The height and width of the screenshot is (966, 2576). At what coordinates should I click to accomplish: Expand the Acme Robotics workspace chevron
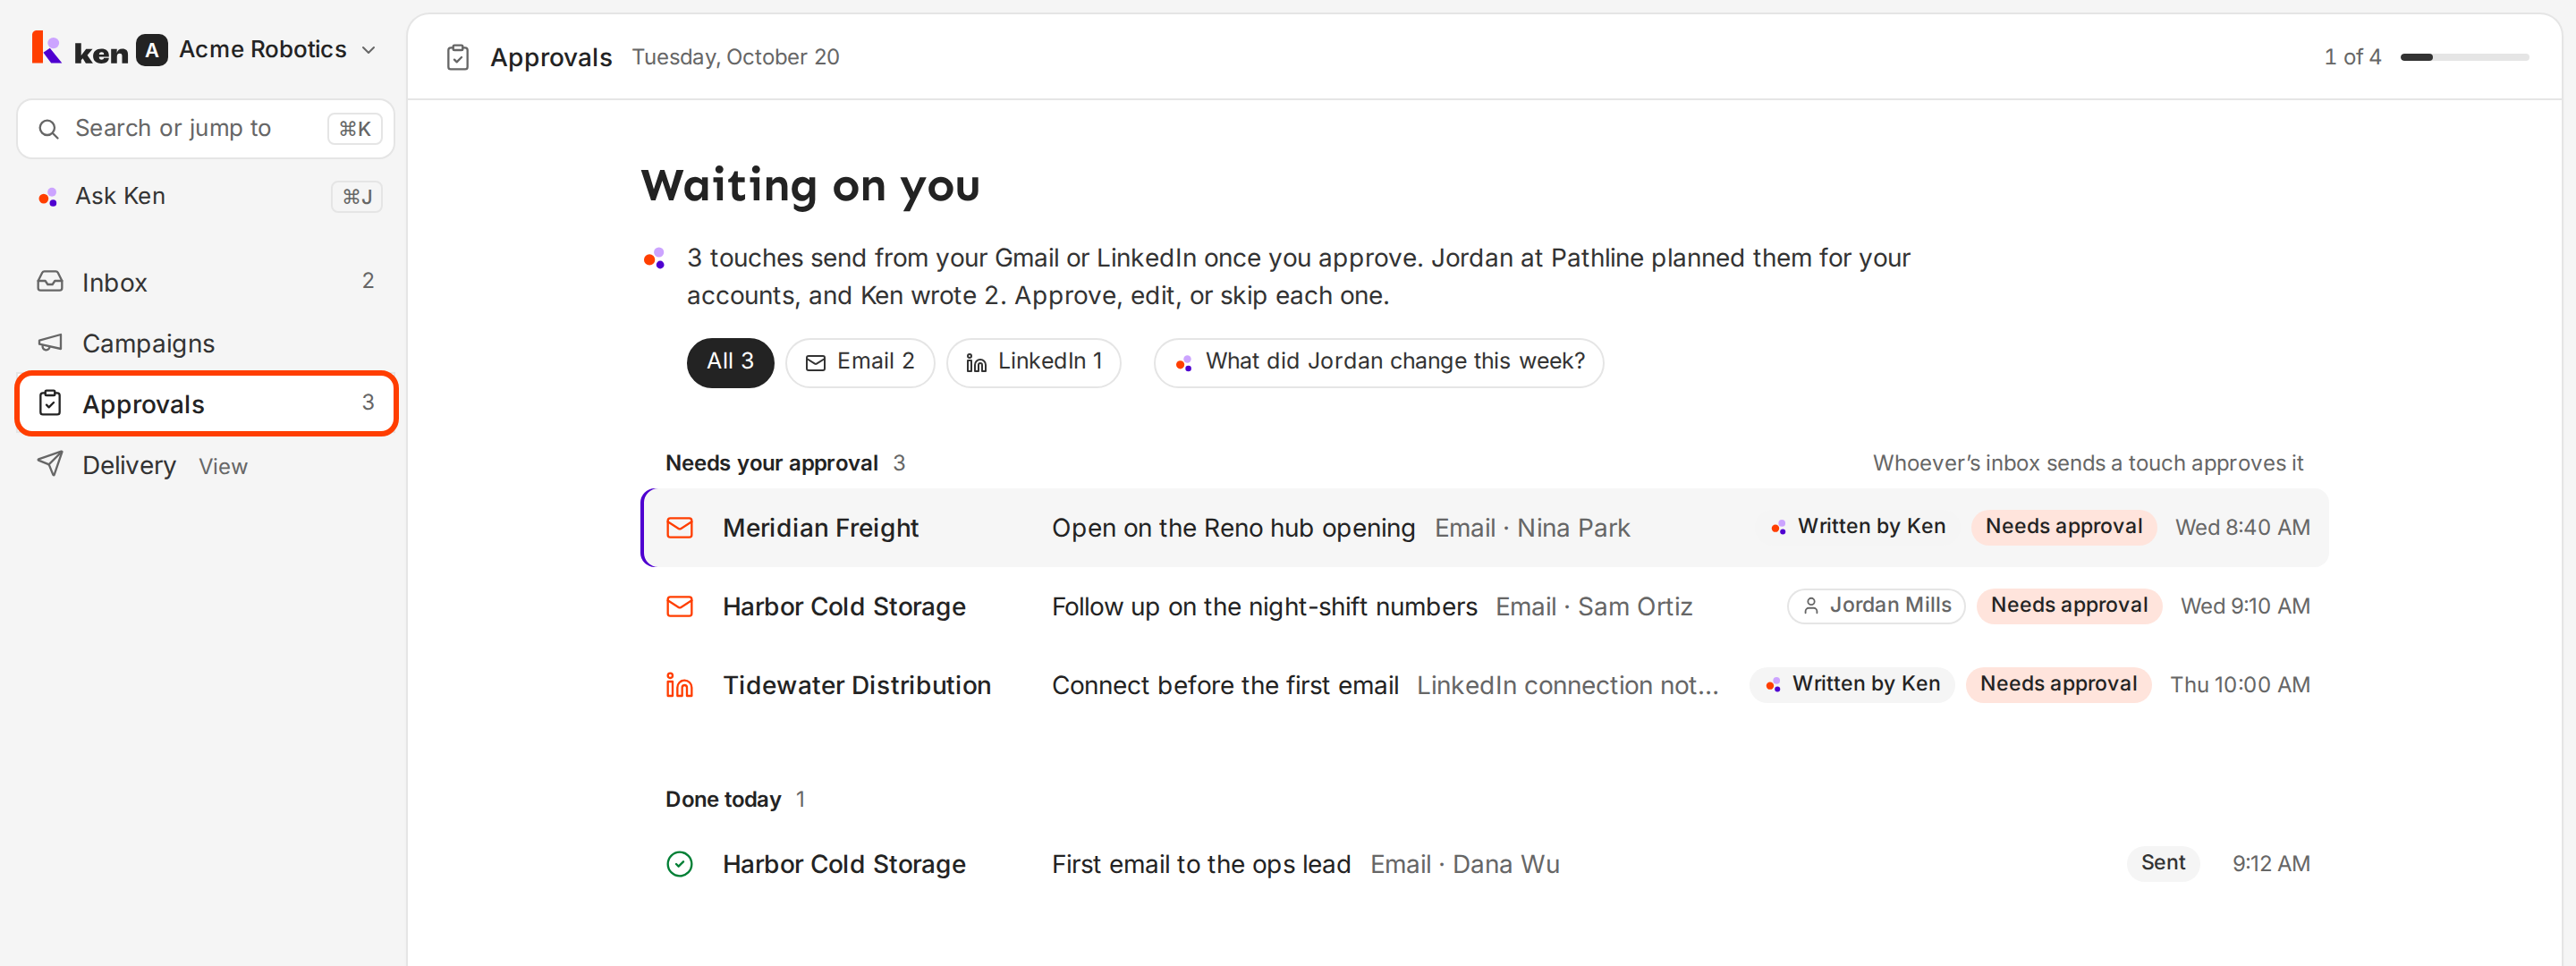pos(368,50)
